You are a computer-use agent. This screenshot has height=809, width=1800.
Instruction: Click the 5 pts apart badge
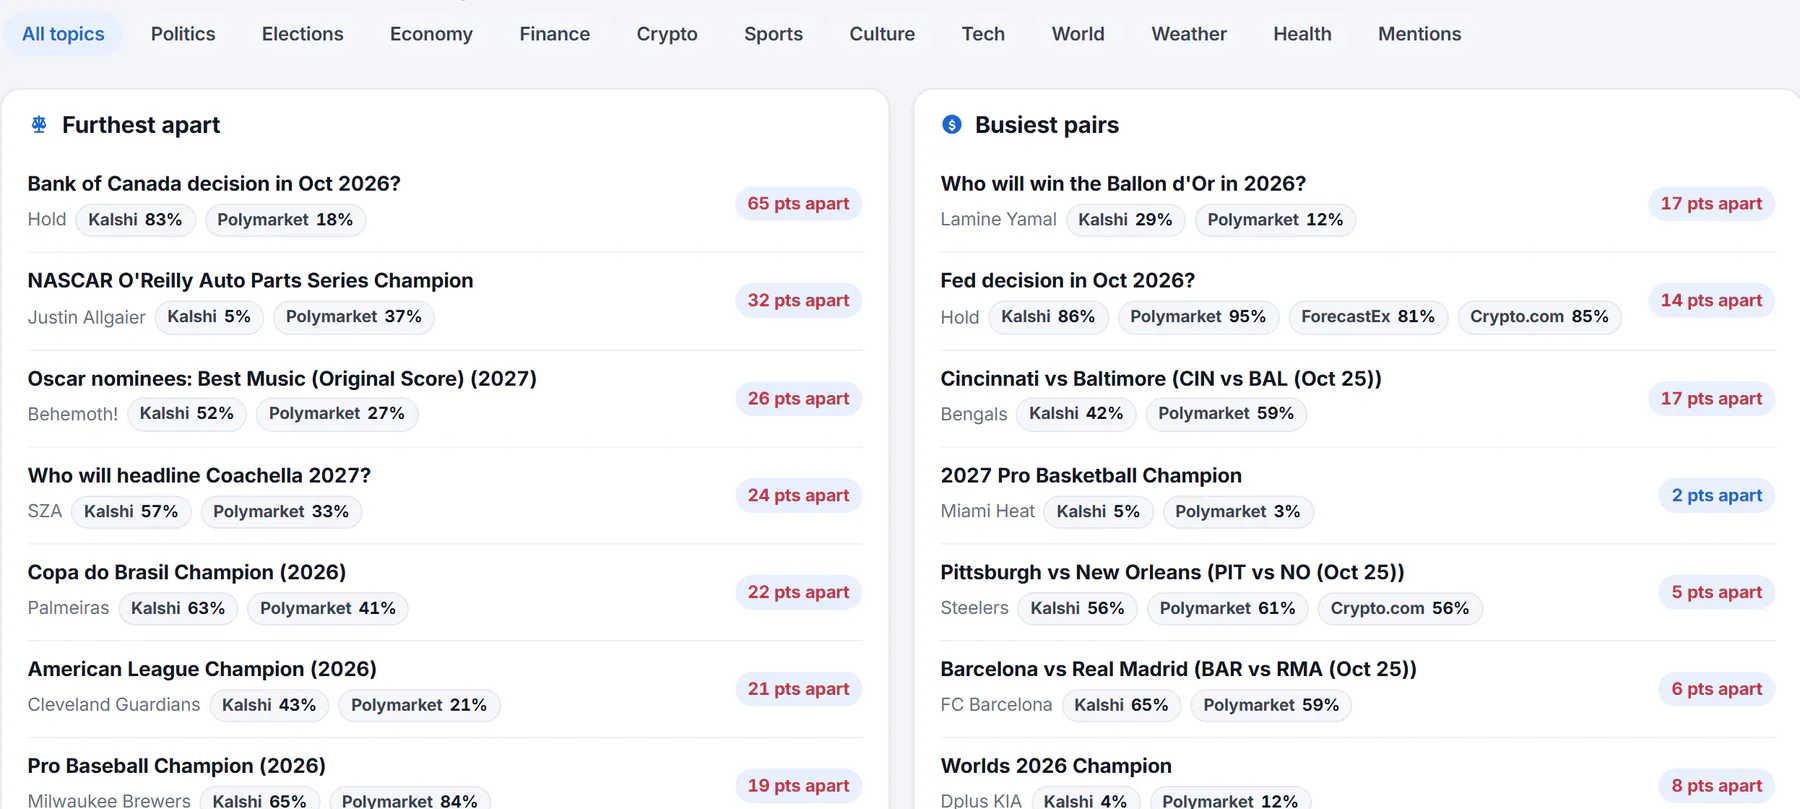pos(1717,593)
